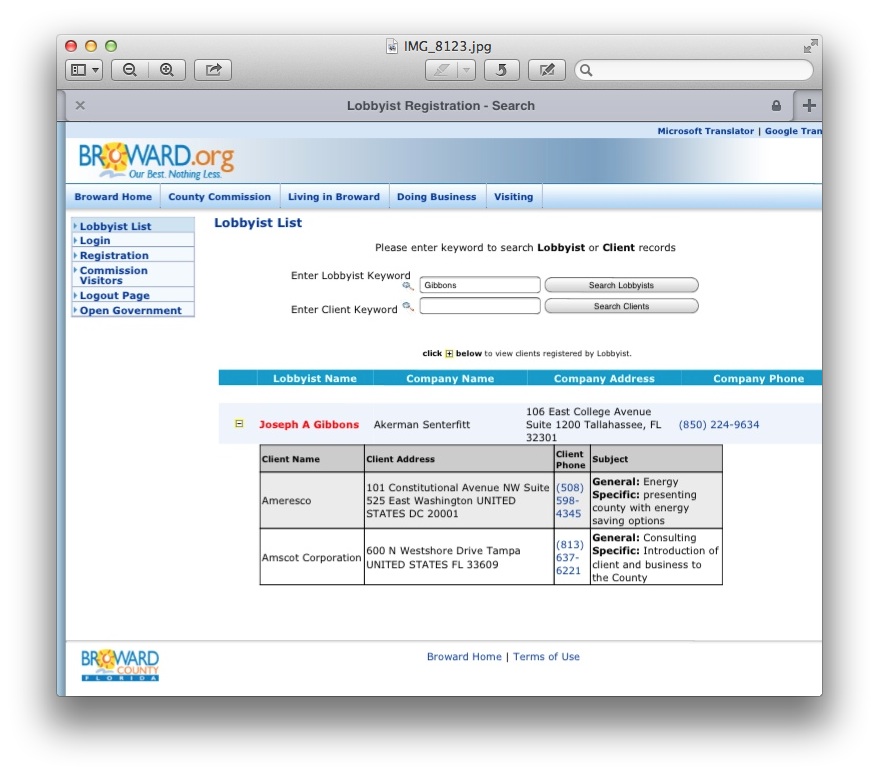Click the Amscot Corporation client cell
The image size is (879, 775).
pos(312,557)
